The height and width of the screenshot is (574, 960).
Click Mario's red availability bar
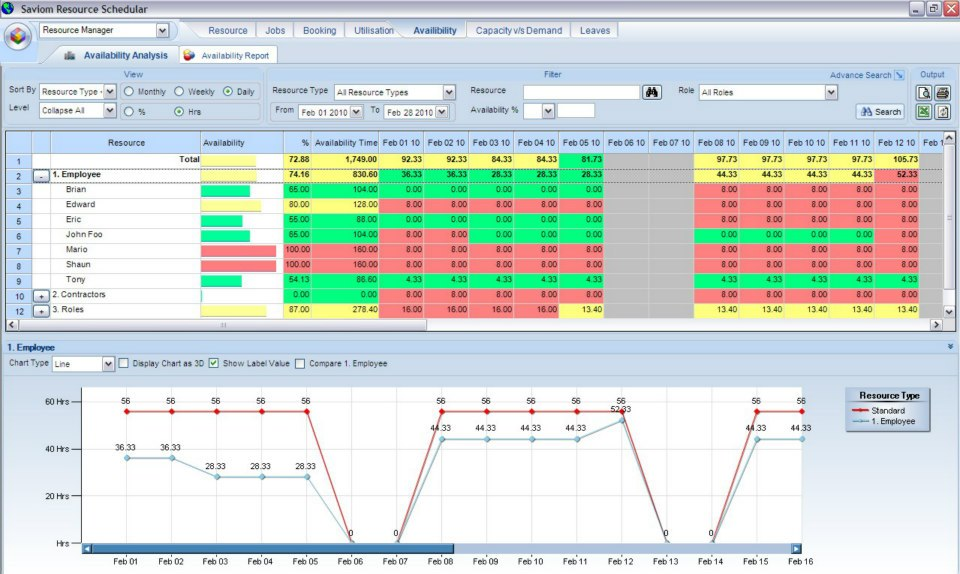pyautogui.click(x=239, y=251)
